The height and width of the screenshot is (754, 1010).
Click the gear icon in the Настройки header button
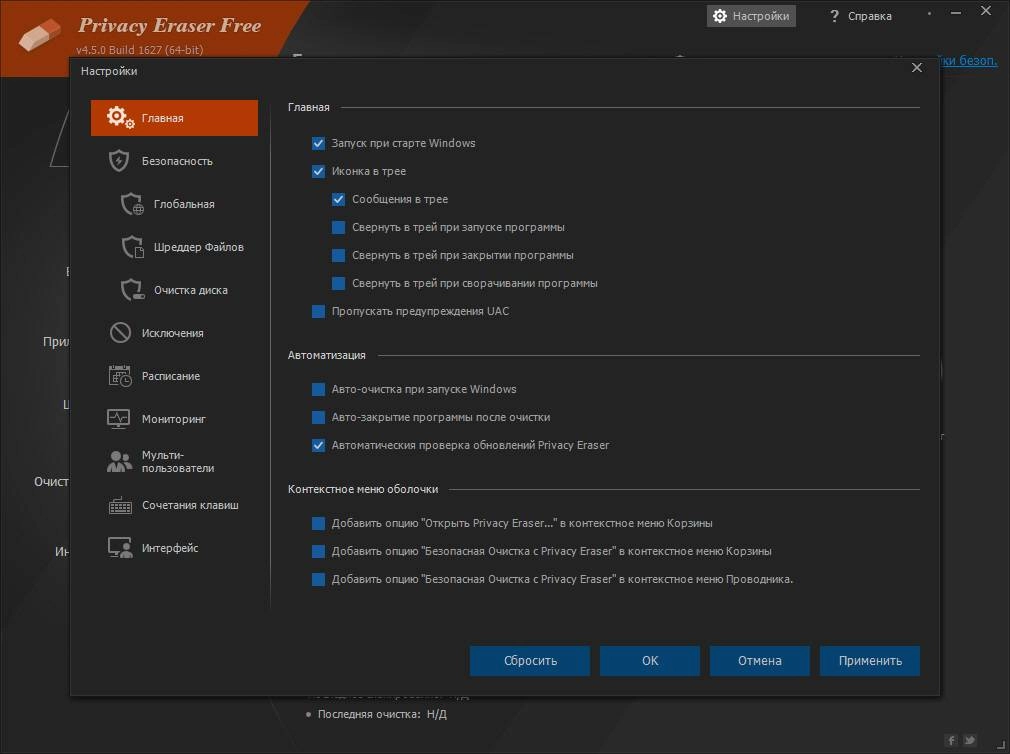[720, 16]
